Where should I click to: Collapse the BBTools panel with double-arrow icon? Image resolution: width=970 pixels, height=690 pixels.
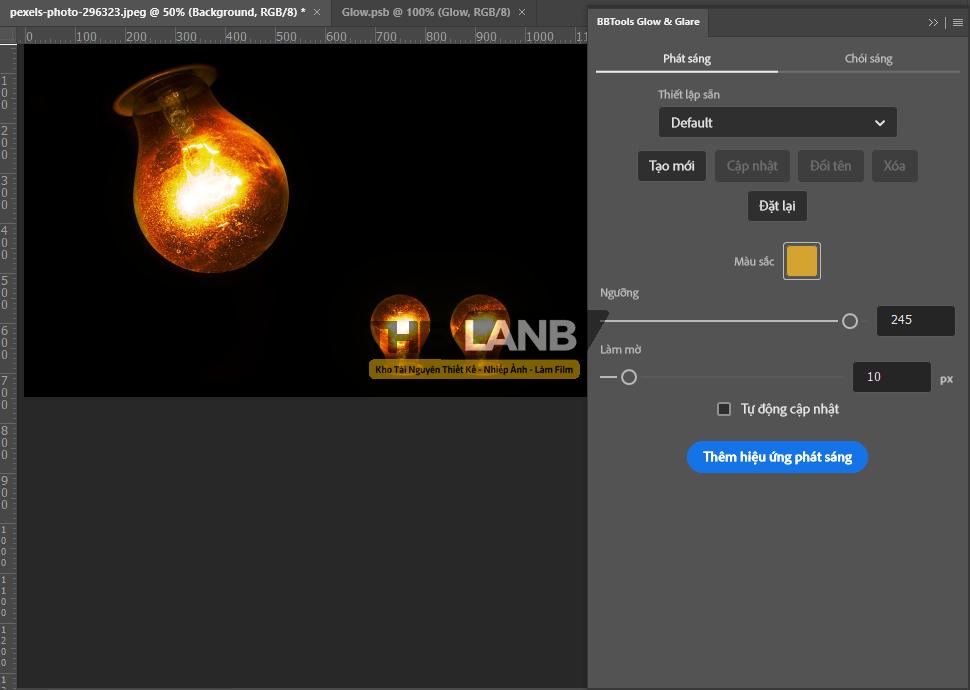933,22
